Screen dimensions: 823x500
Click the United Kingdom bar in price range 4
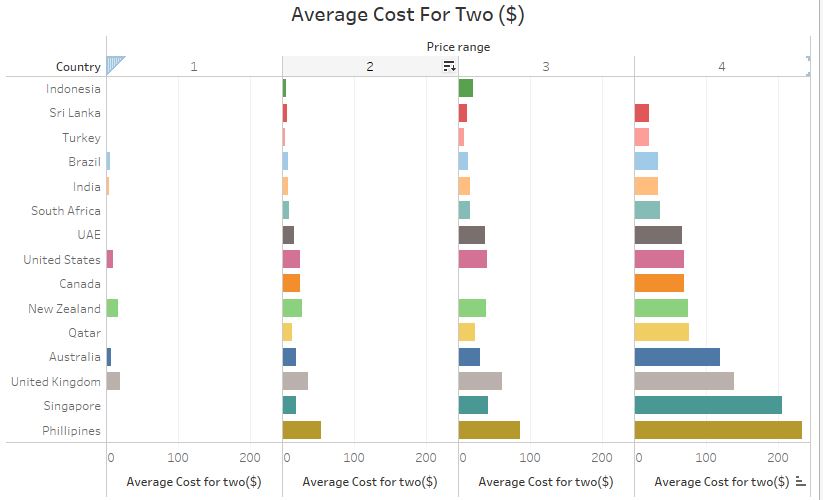coord(684,381)
